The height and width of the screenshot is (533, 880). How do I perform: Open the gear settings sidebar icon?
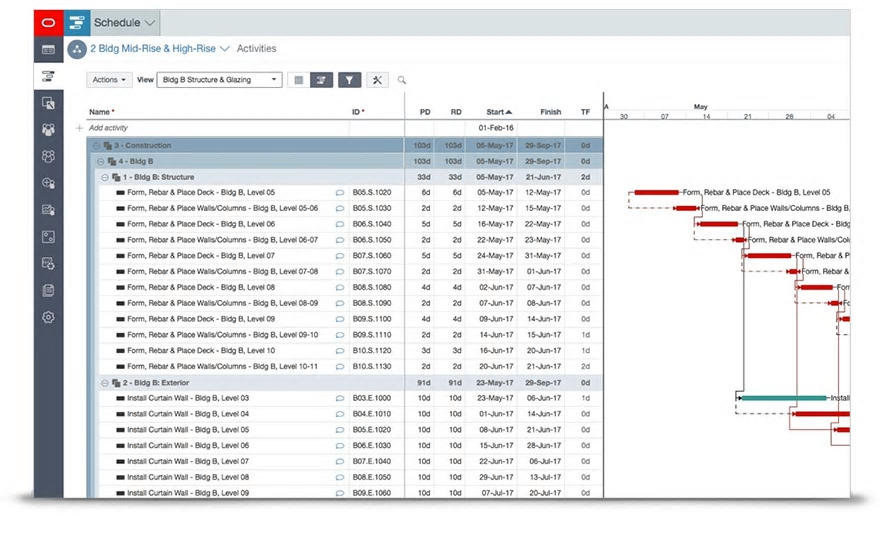point(48,317)
